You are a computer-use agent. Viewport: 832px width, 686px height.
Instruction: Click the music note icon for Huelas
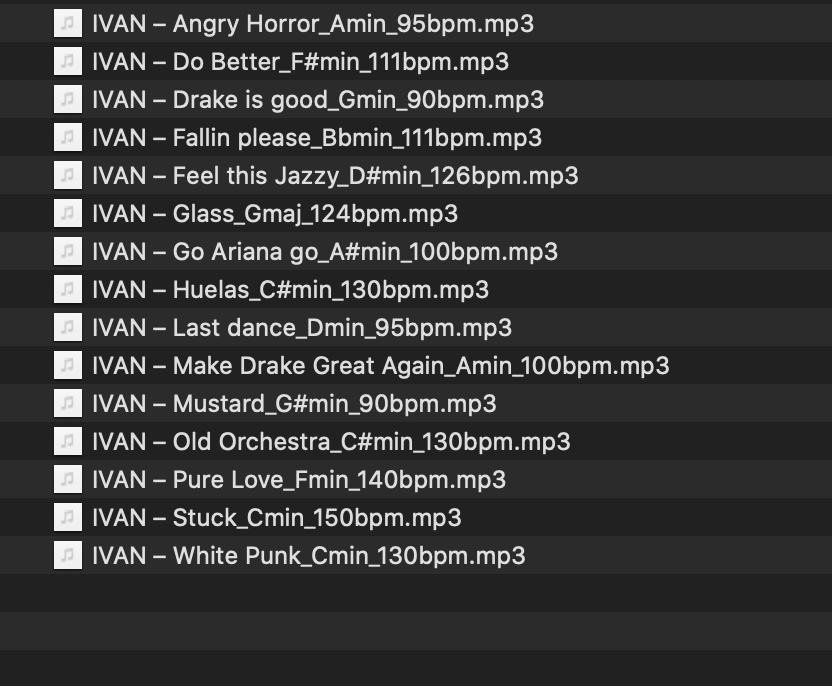point(67,289)
